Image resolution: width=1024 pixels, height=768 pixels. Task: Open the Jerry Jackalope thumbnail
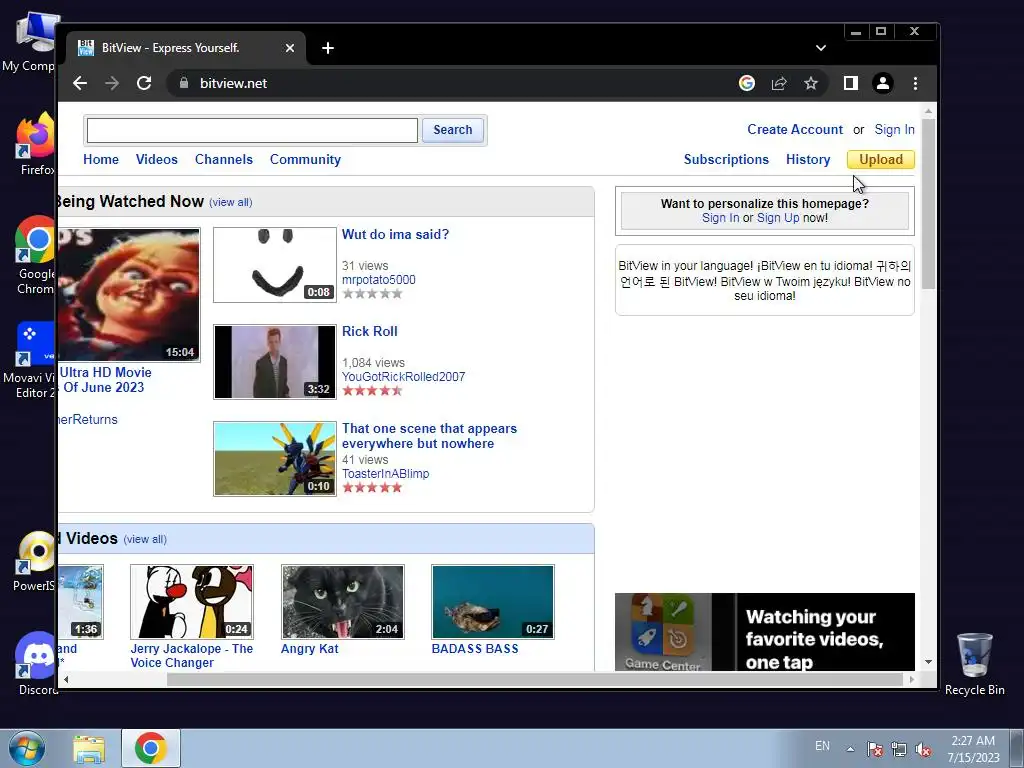tap(191, 601)
